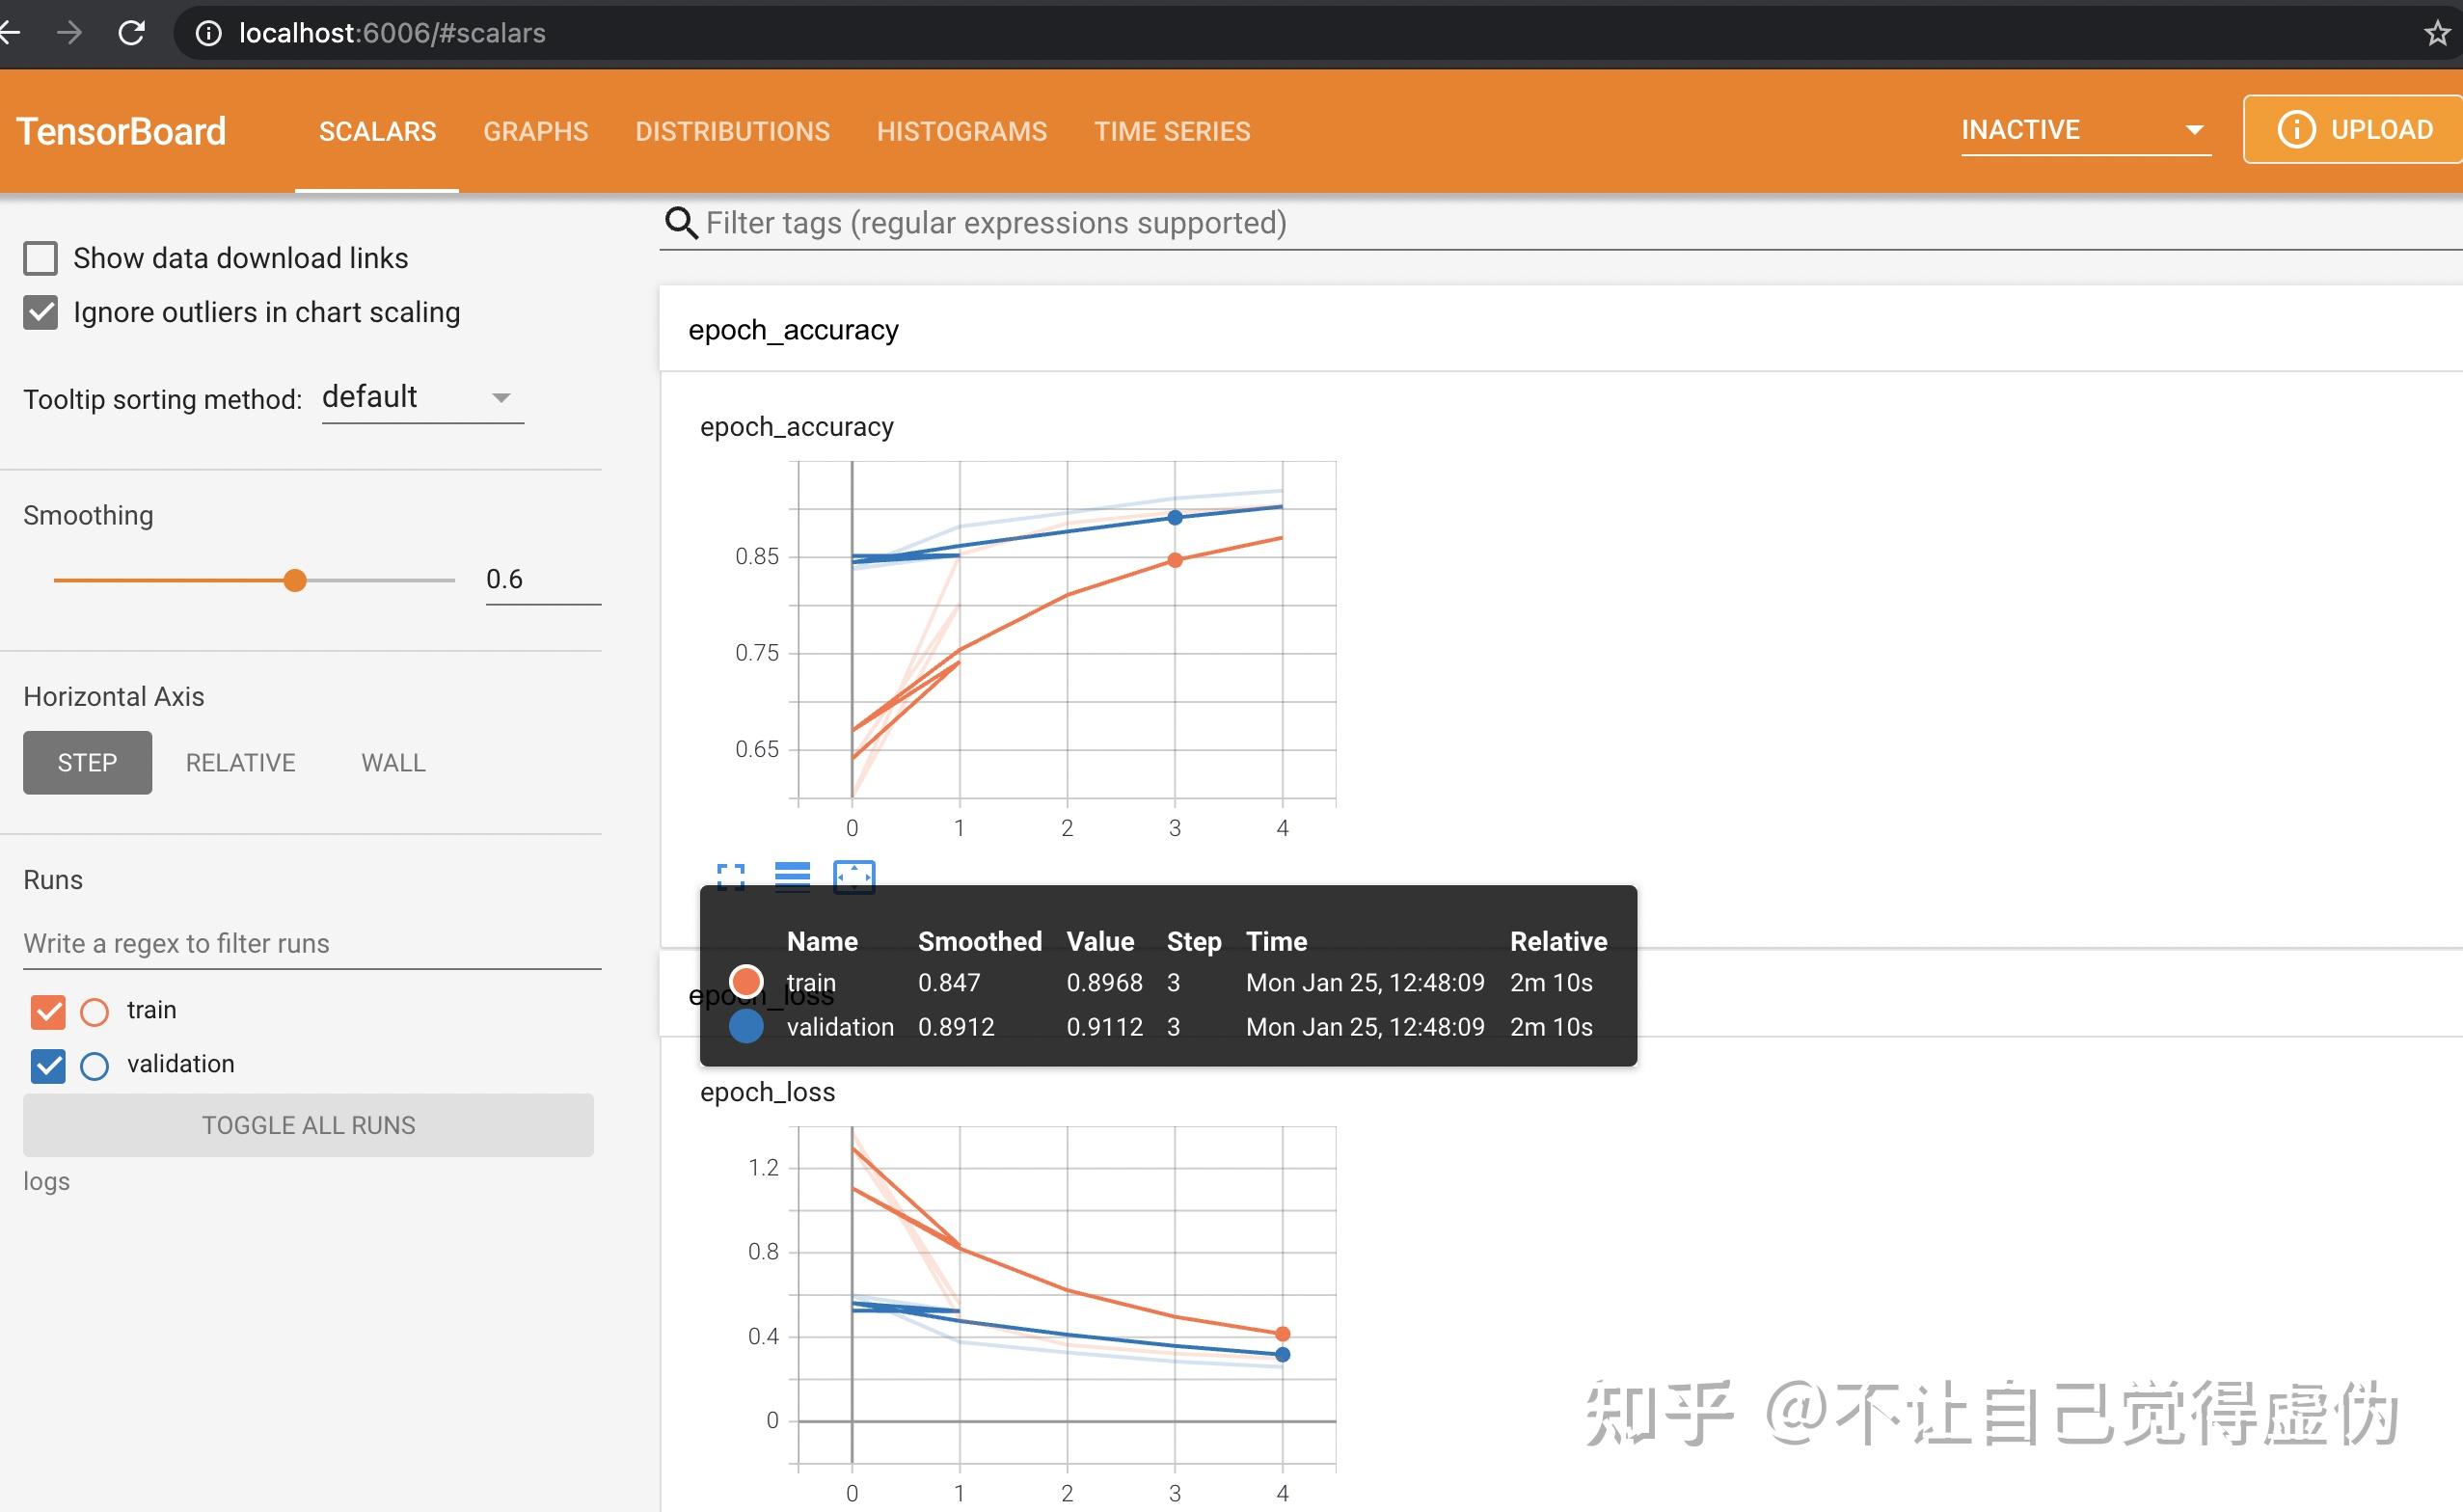Click the epoch_loss chart title
This screenshot has height=1512, width=2463.
point(767,1092)
